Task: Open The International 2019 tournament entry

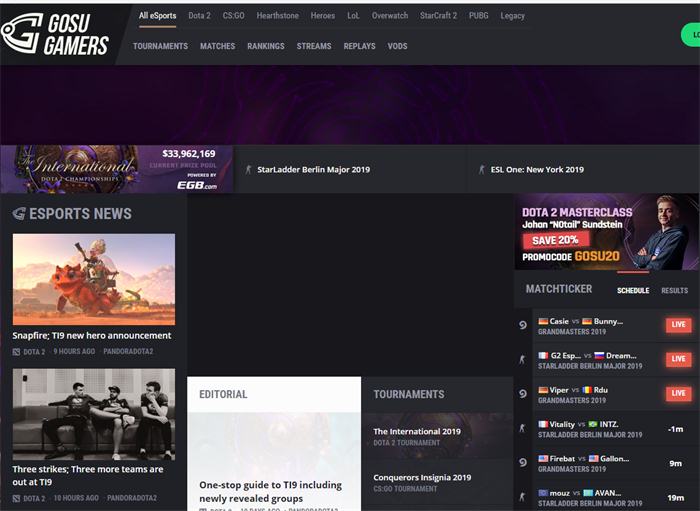Action: click(x=438, y=436)
